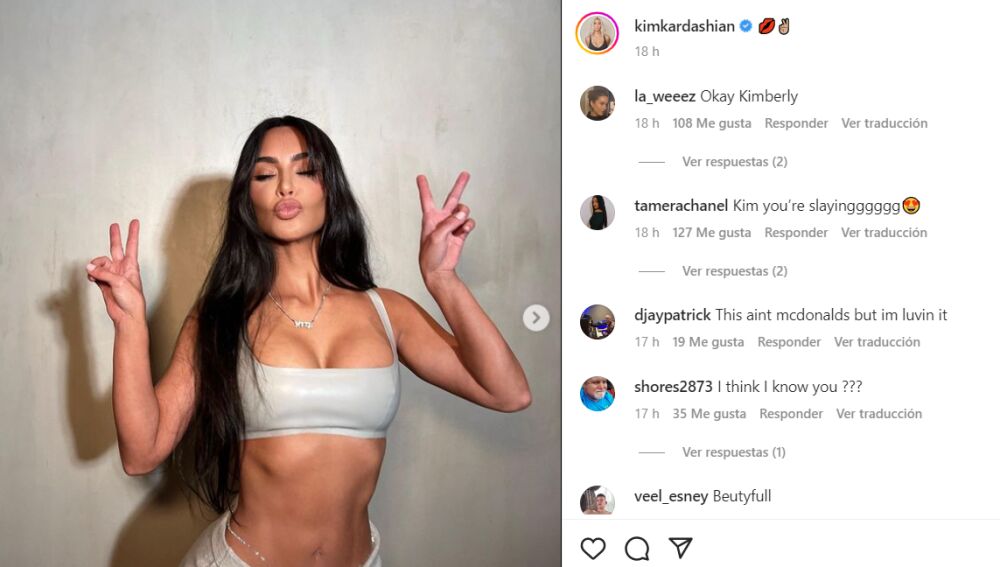The height and width of the screenshot is (567, 1000).
Task: Like the post with heart icon
Action: [592, 548]
